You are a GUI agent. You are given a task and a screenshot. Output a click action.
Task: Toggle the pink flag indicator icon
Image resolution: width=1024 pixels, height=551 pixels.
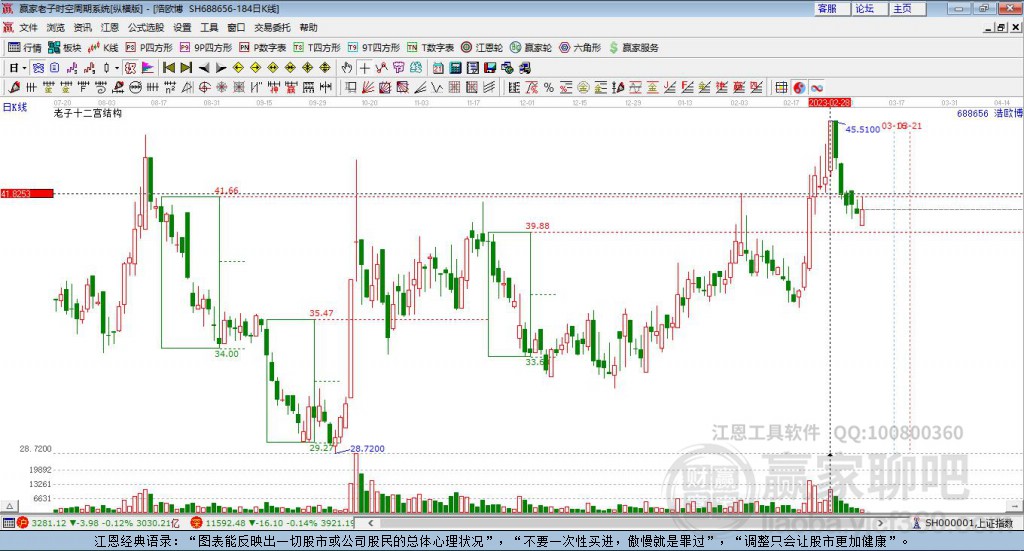(148, 68)
